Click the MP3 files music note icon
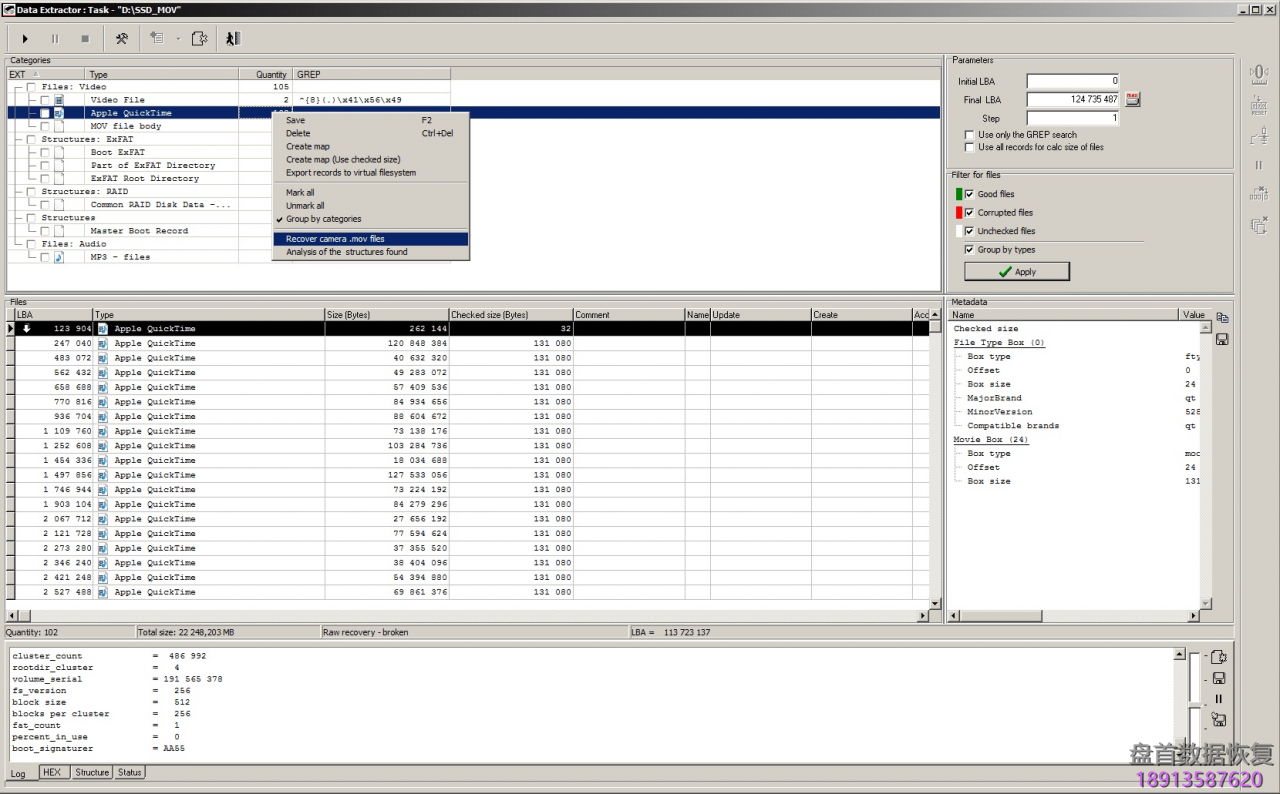Viewport: 1280px width, 794px height. point(59,257)
